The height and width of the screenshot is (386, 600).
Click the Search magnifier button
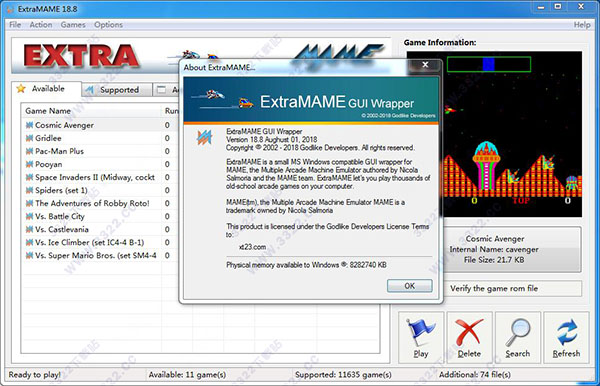[518, 337]
